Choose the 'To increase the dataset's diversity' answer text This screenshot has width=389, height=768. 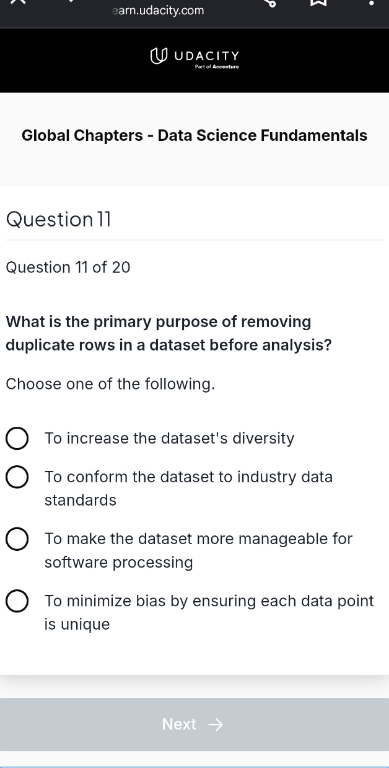click(170, 438)
